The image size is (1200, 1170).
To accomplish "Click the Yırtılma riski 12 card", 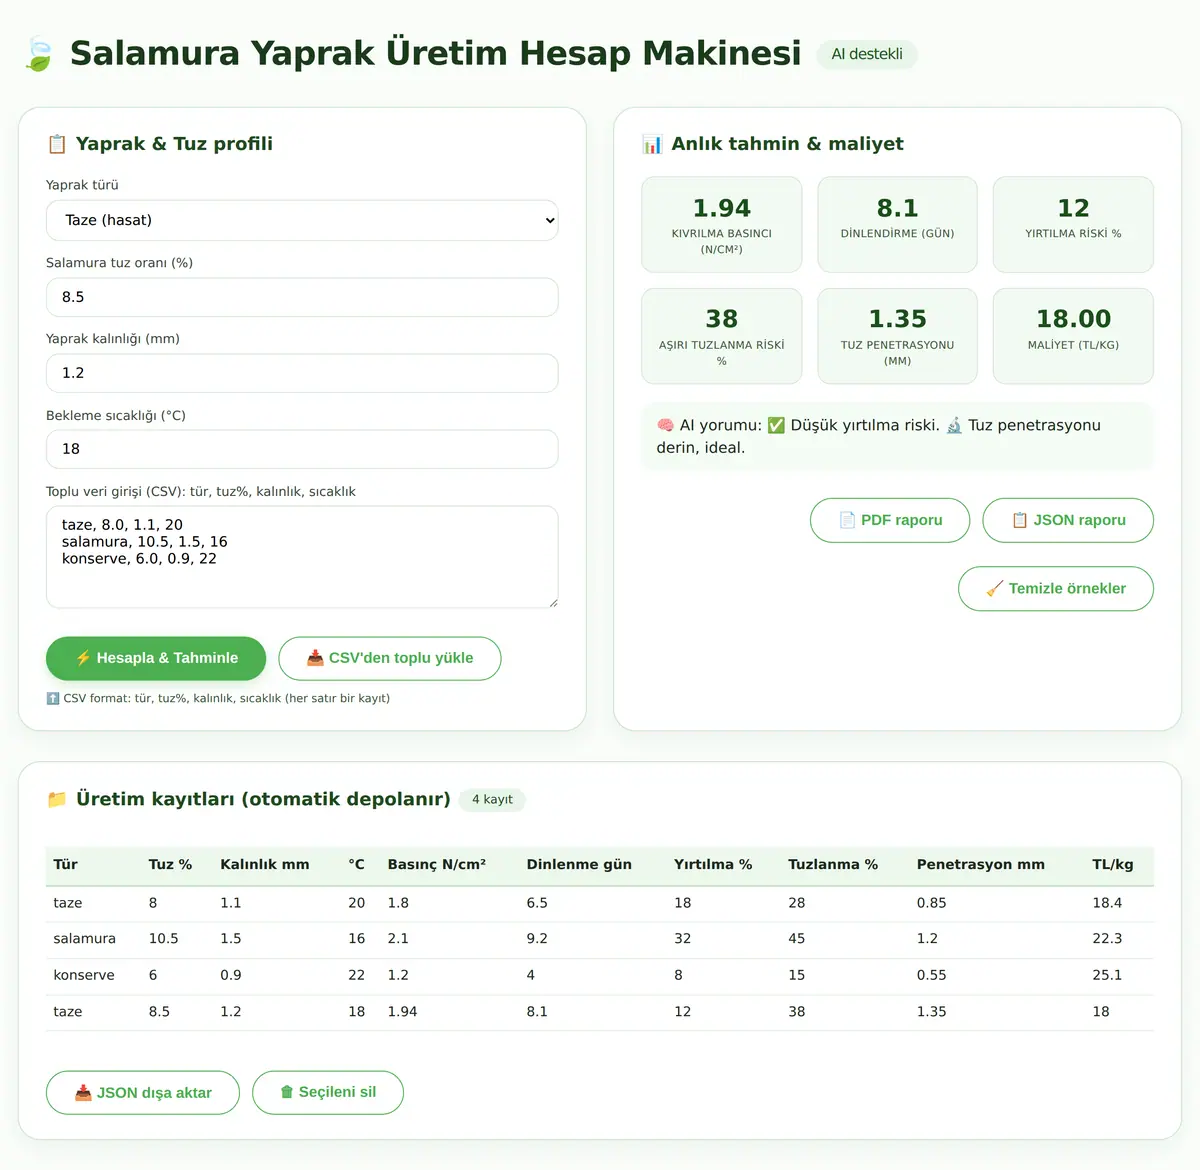I will 1073,224.
